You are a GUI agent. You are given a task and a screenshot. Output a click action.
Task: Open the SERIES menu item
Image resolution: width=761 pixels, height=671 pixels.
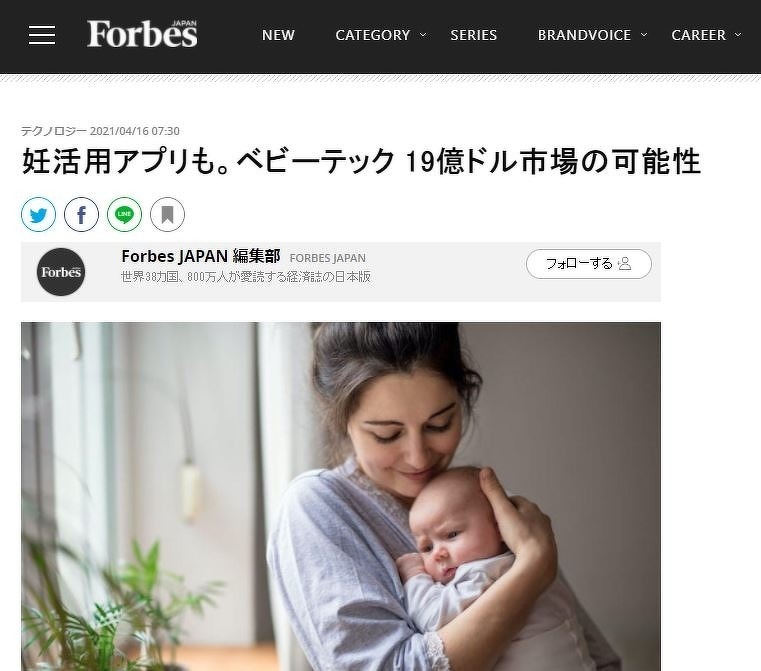[474, 35]
